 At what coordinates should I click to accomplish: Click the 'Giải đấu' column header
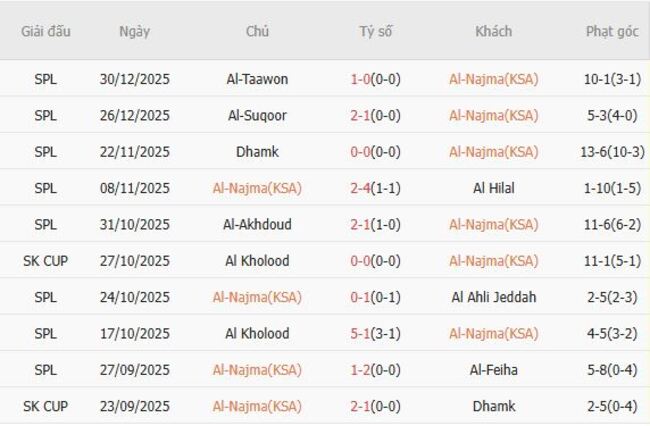coord(45,31)
